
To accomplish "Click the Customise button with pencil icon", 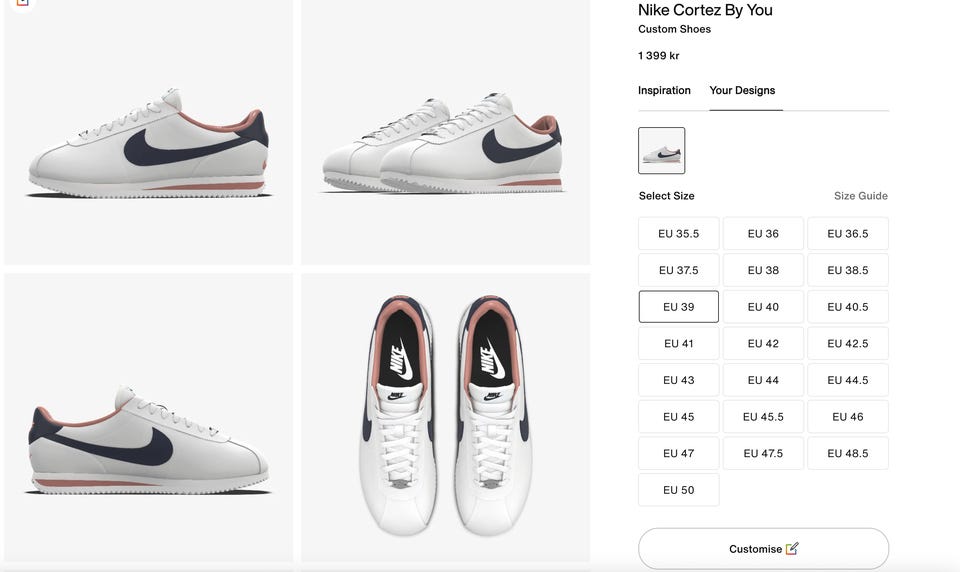I will pyautogui.click(x=763, y=549).
